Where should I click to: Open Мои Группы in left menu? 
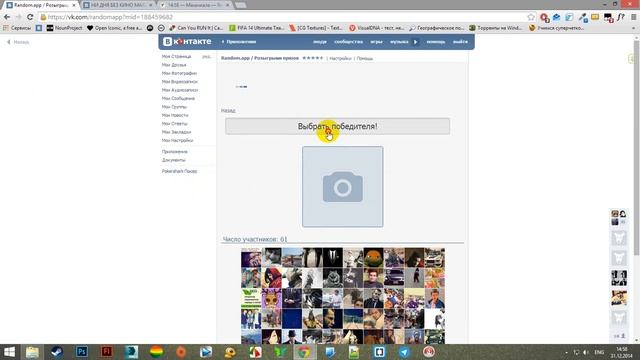pyautogui.click(x=174, y=107)
